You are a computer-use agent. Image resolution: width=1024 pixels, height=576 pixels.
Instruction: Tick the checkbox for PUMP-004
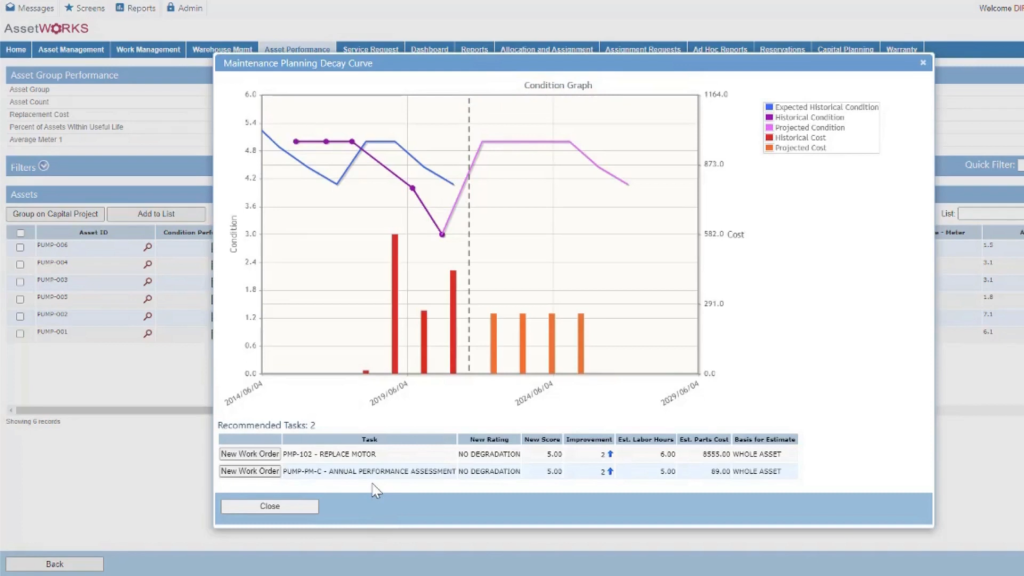[21, 264]
